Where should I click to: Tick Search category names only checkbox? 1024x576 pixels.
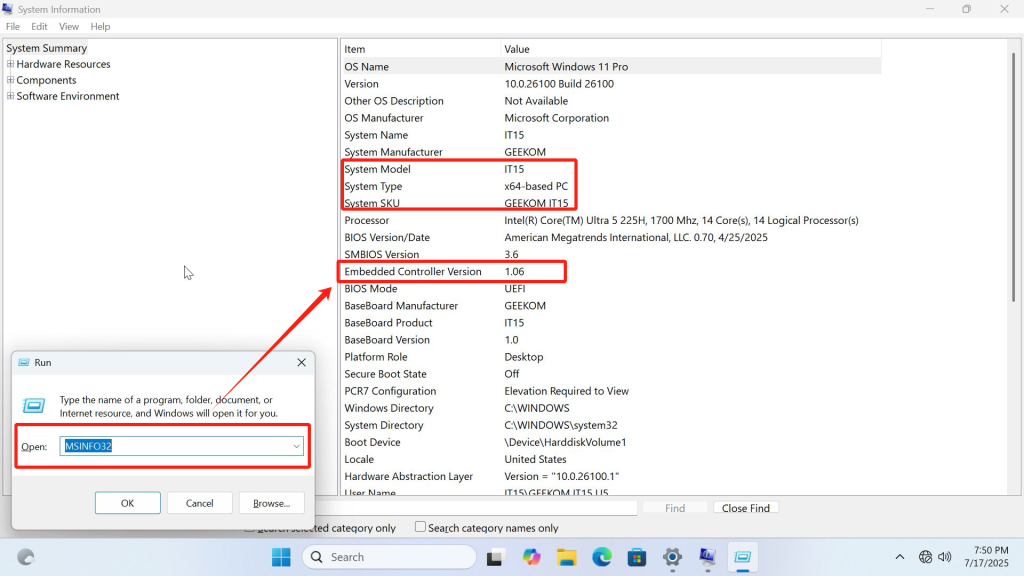[421, 527]
